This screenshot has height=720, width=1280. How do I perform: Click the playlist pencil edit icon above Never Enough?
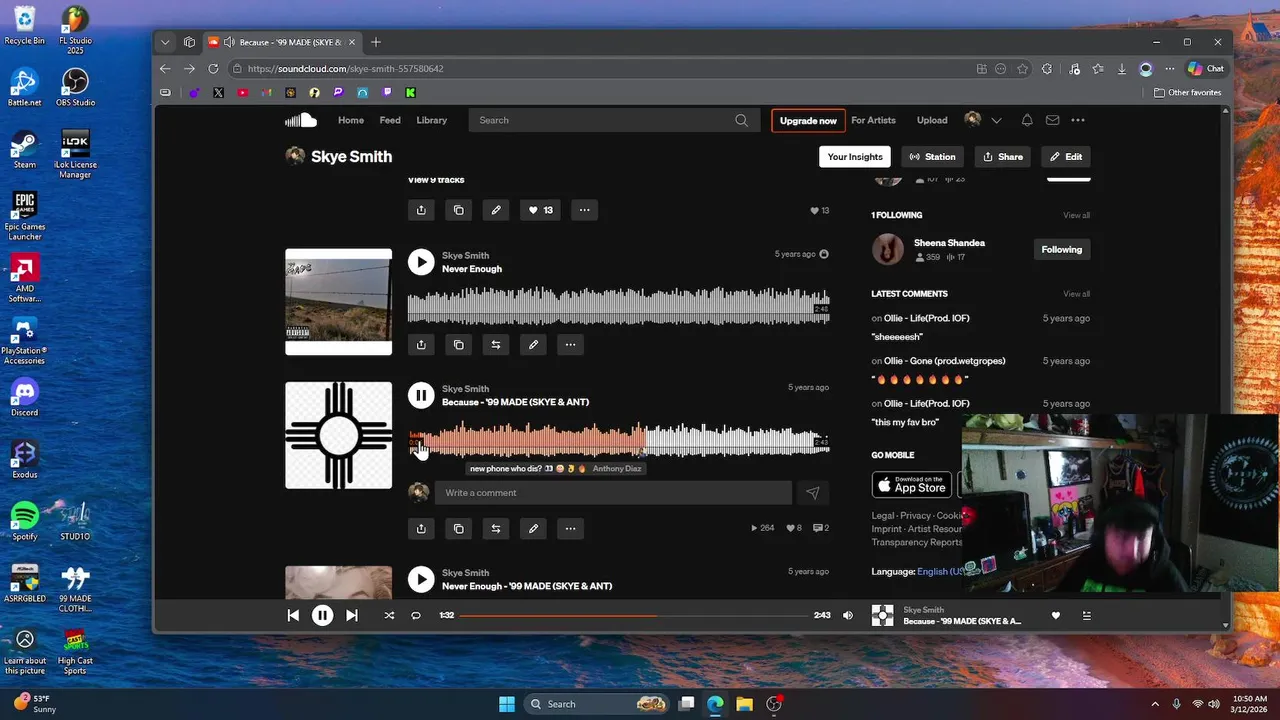496,210
